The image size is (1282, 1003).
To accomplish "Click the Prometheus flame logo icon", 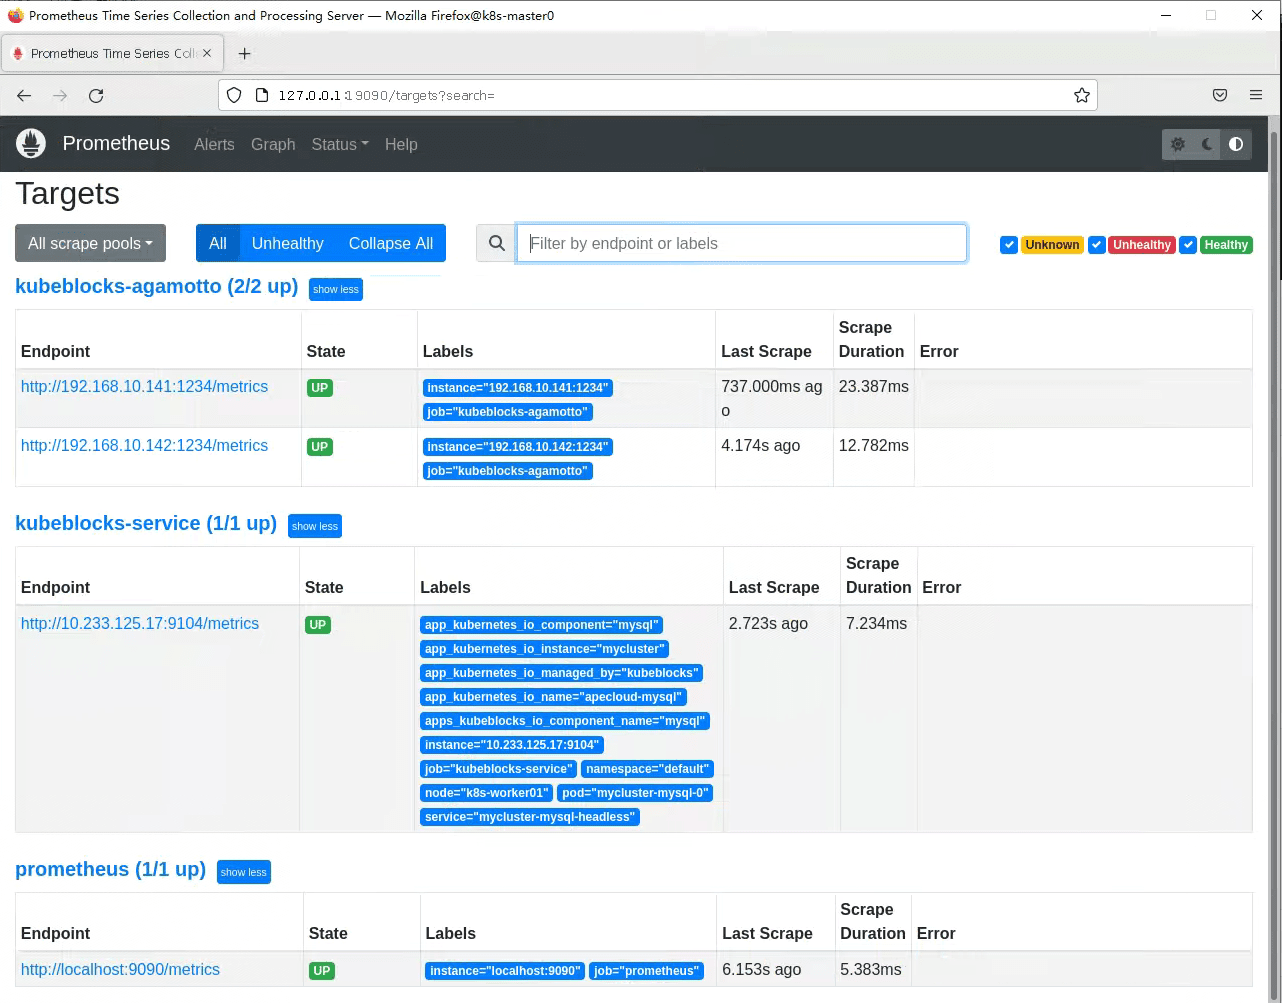I will [31, 144].
